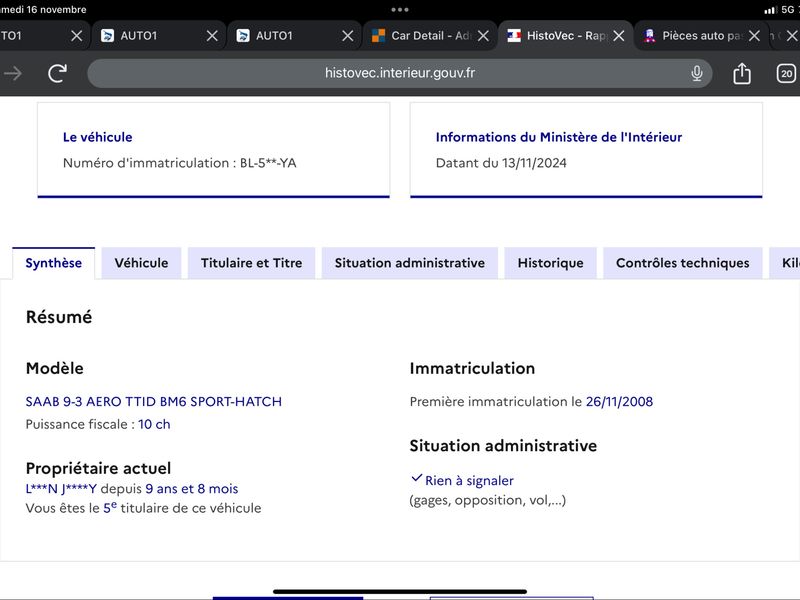Tap the three-dot multitasking indicator
This screenshot has width=800, height=600.
coord(399,9)
